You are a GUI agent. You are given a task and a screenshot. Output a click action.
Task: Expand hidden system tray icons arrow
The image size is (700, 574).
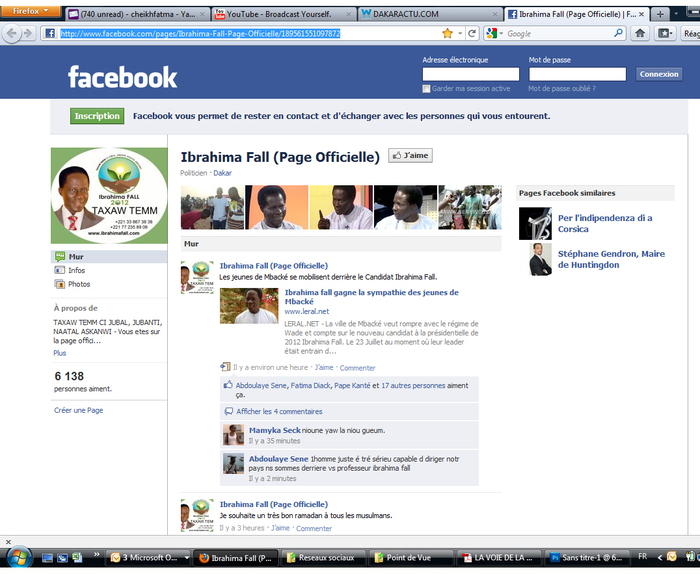tap(659, 557)
